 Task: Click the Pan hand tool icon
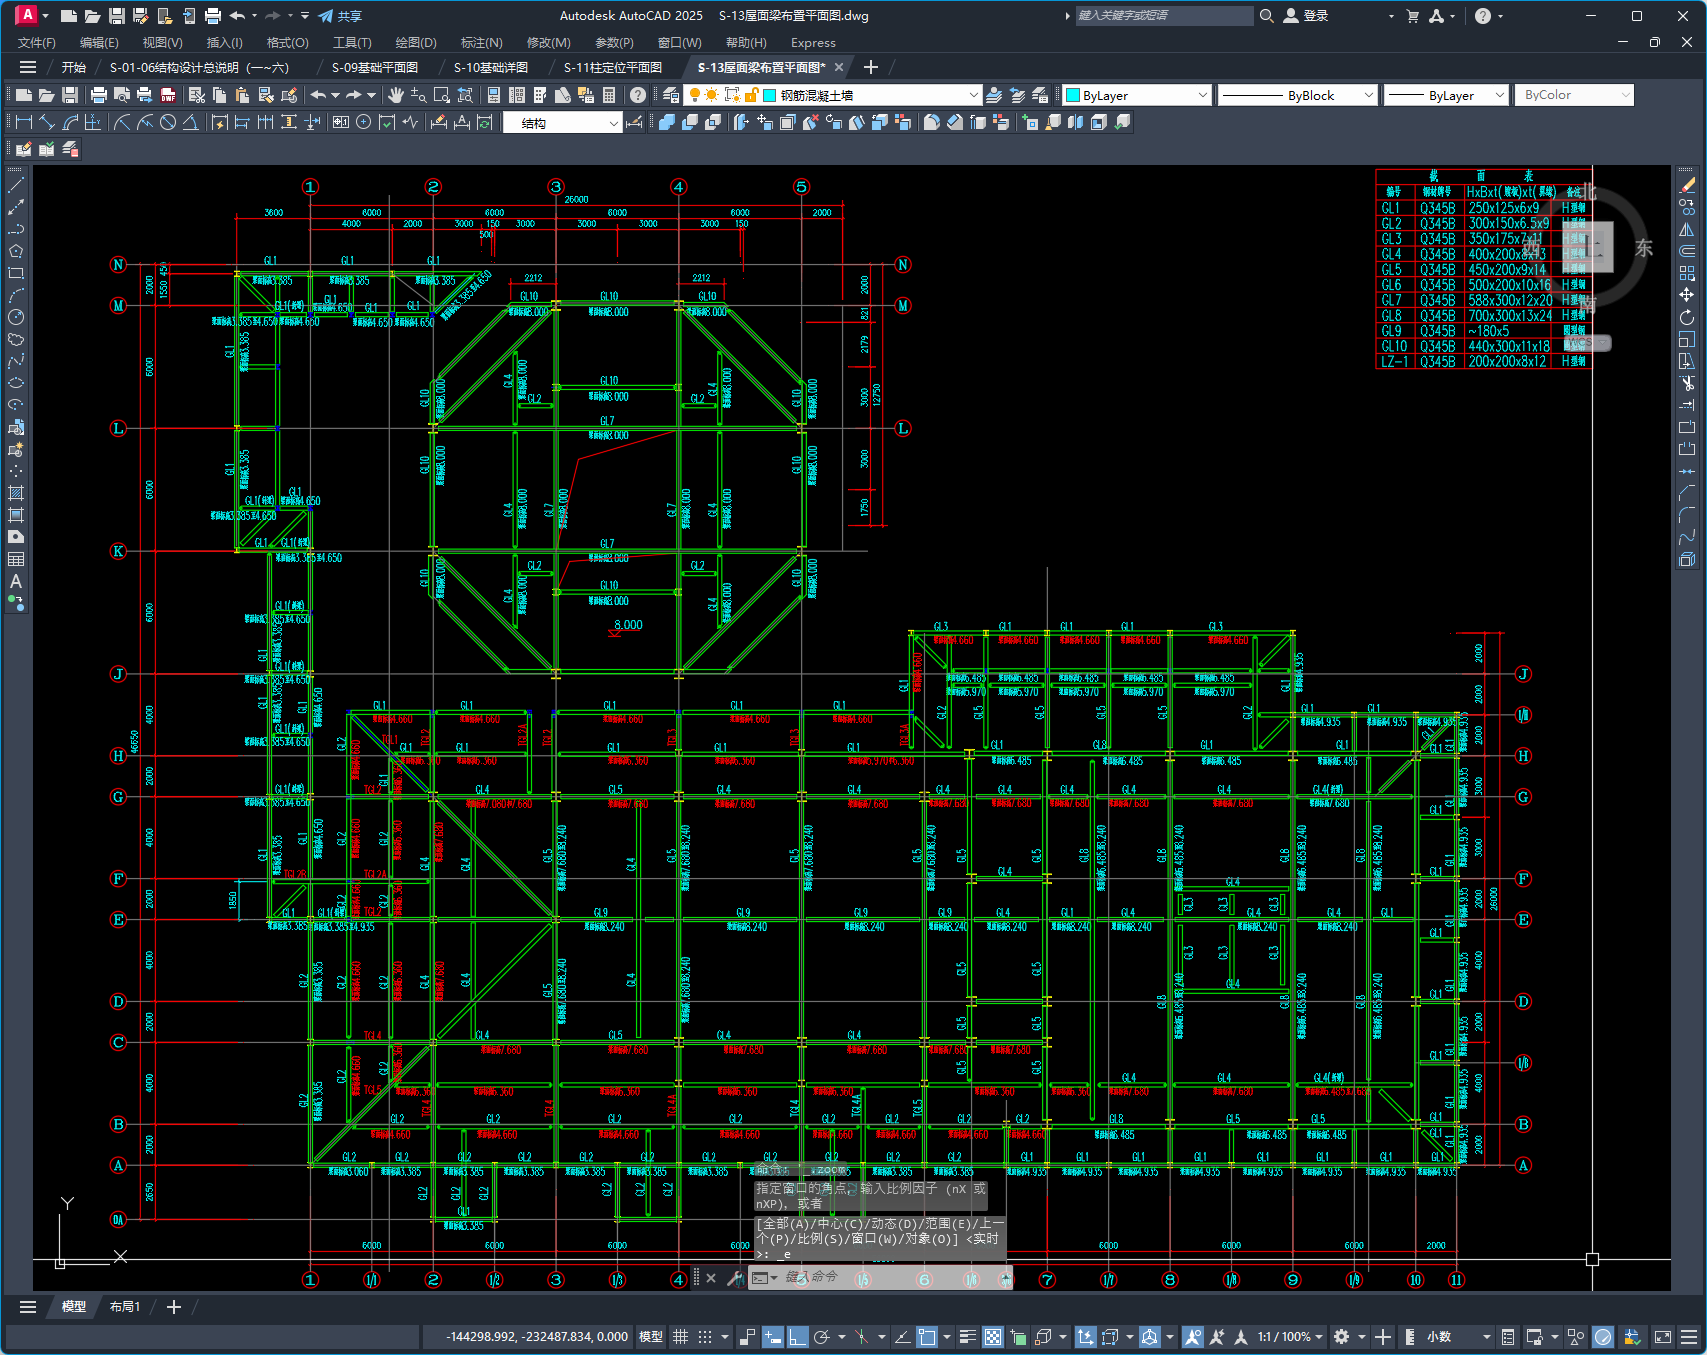click(396, 95)
